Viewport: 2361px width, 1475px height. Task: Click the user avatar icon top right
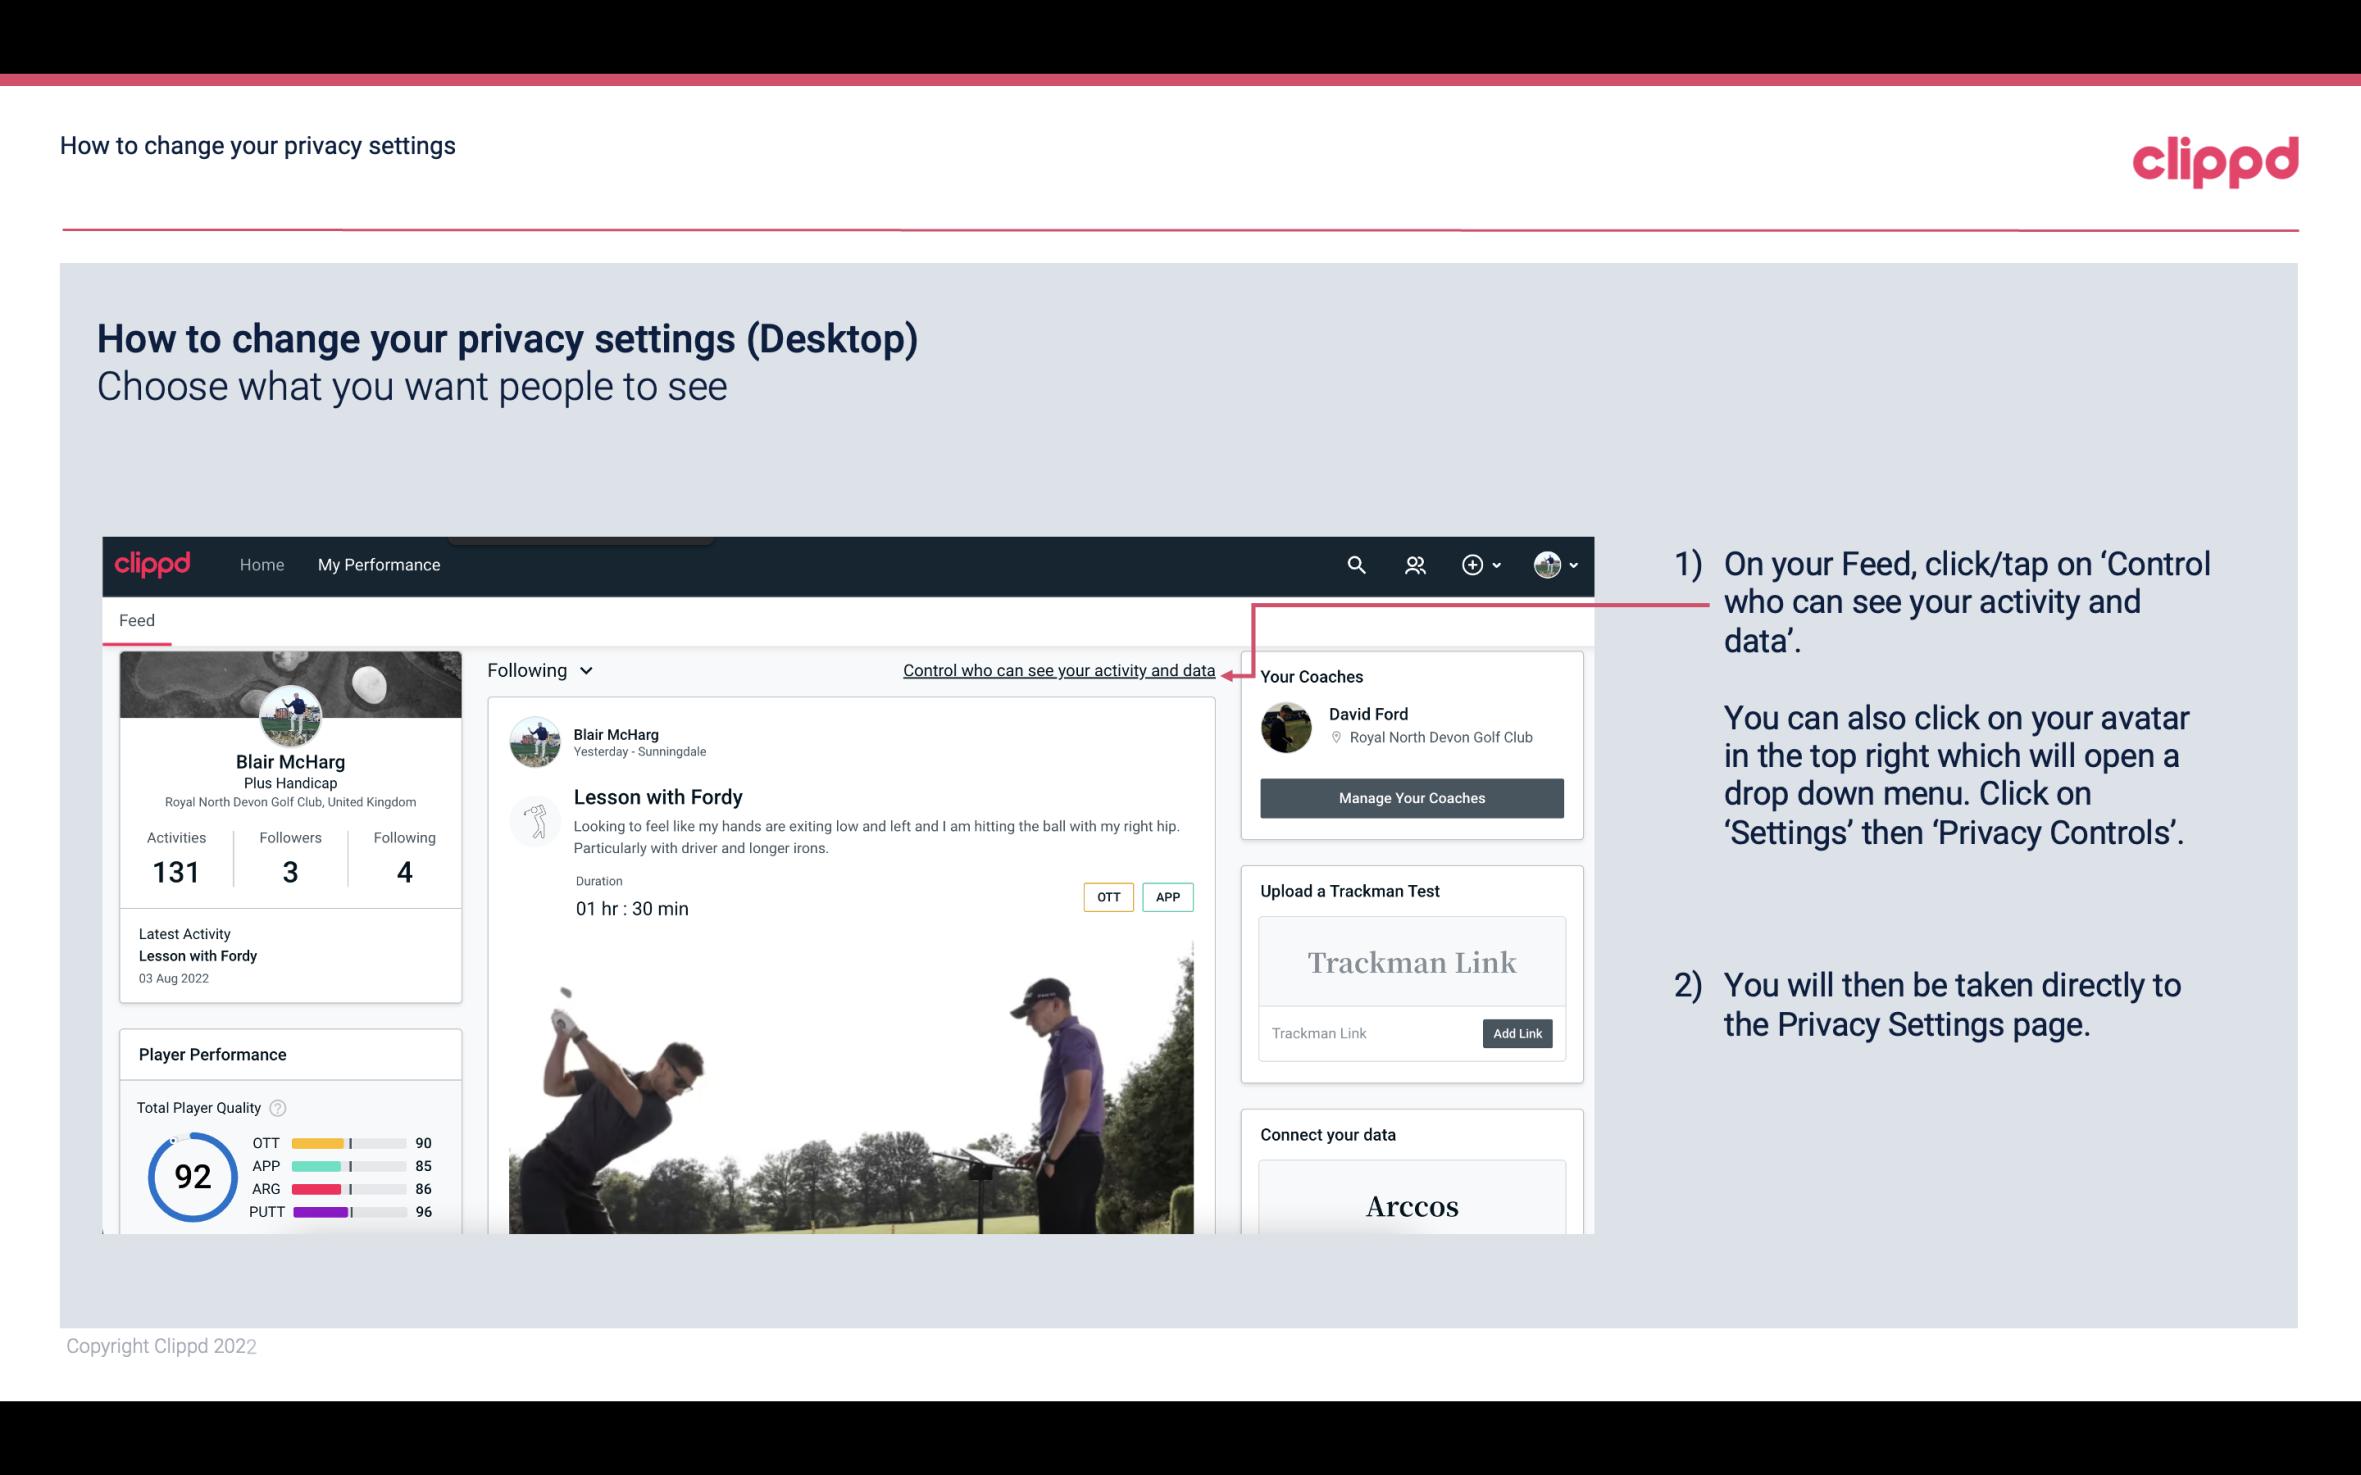[x=1547, y=564]
